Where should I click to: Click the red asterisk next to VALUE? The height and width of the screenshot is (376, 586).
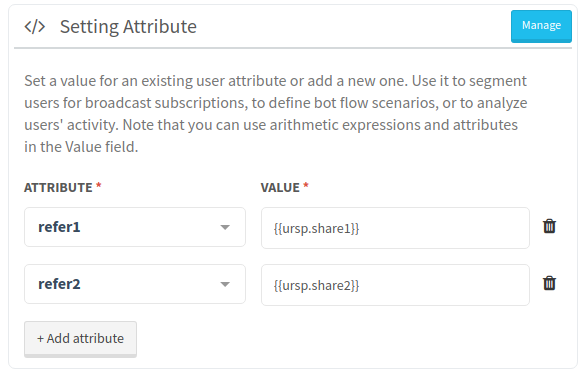click(x=306, y=185)
